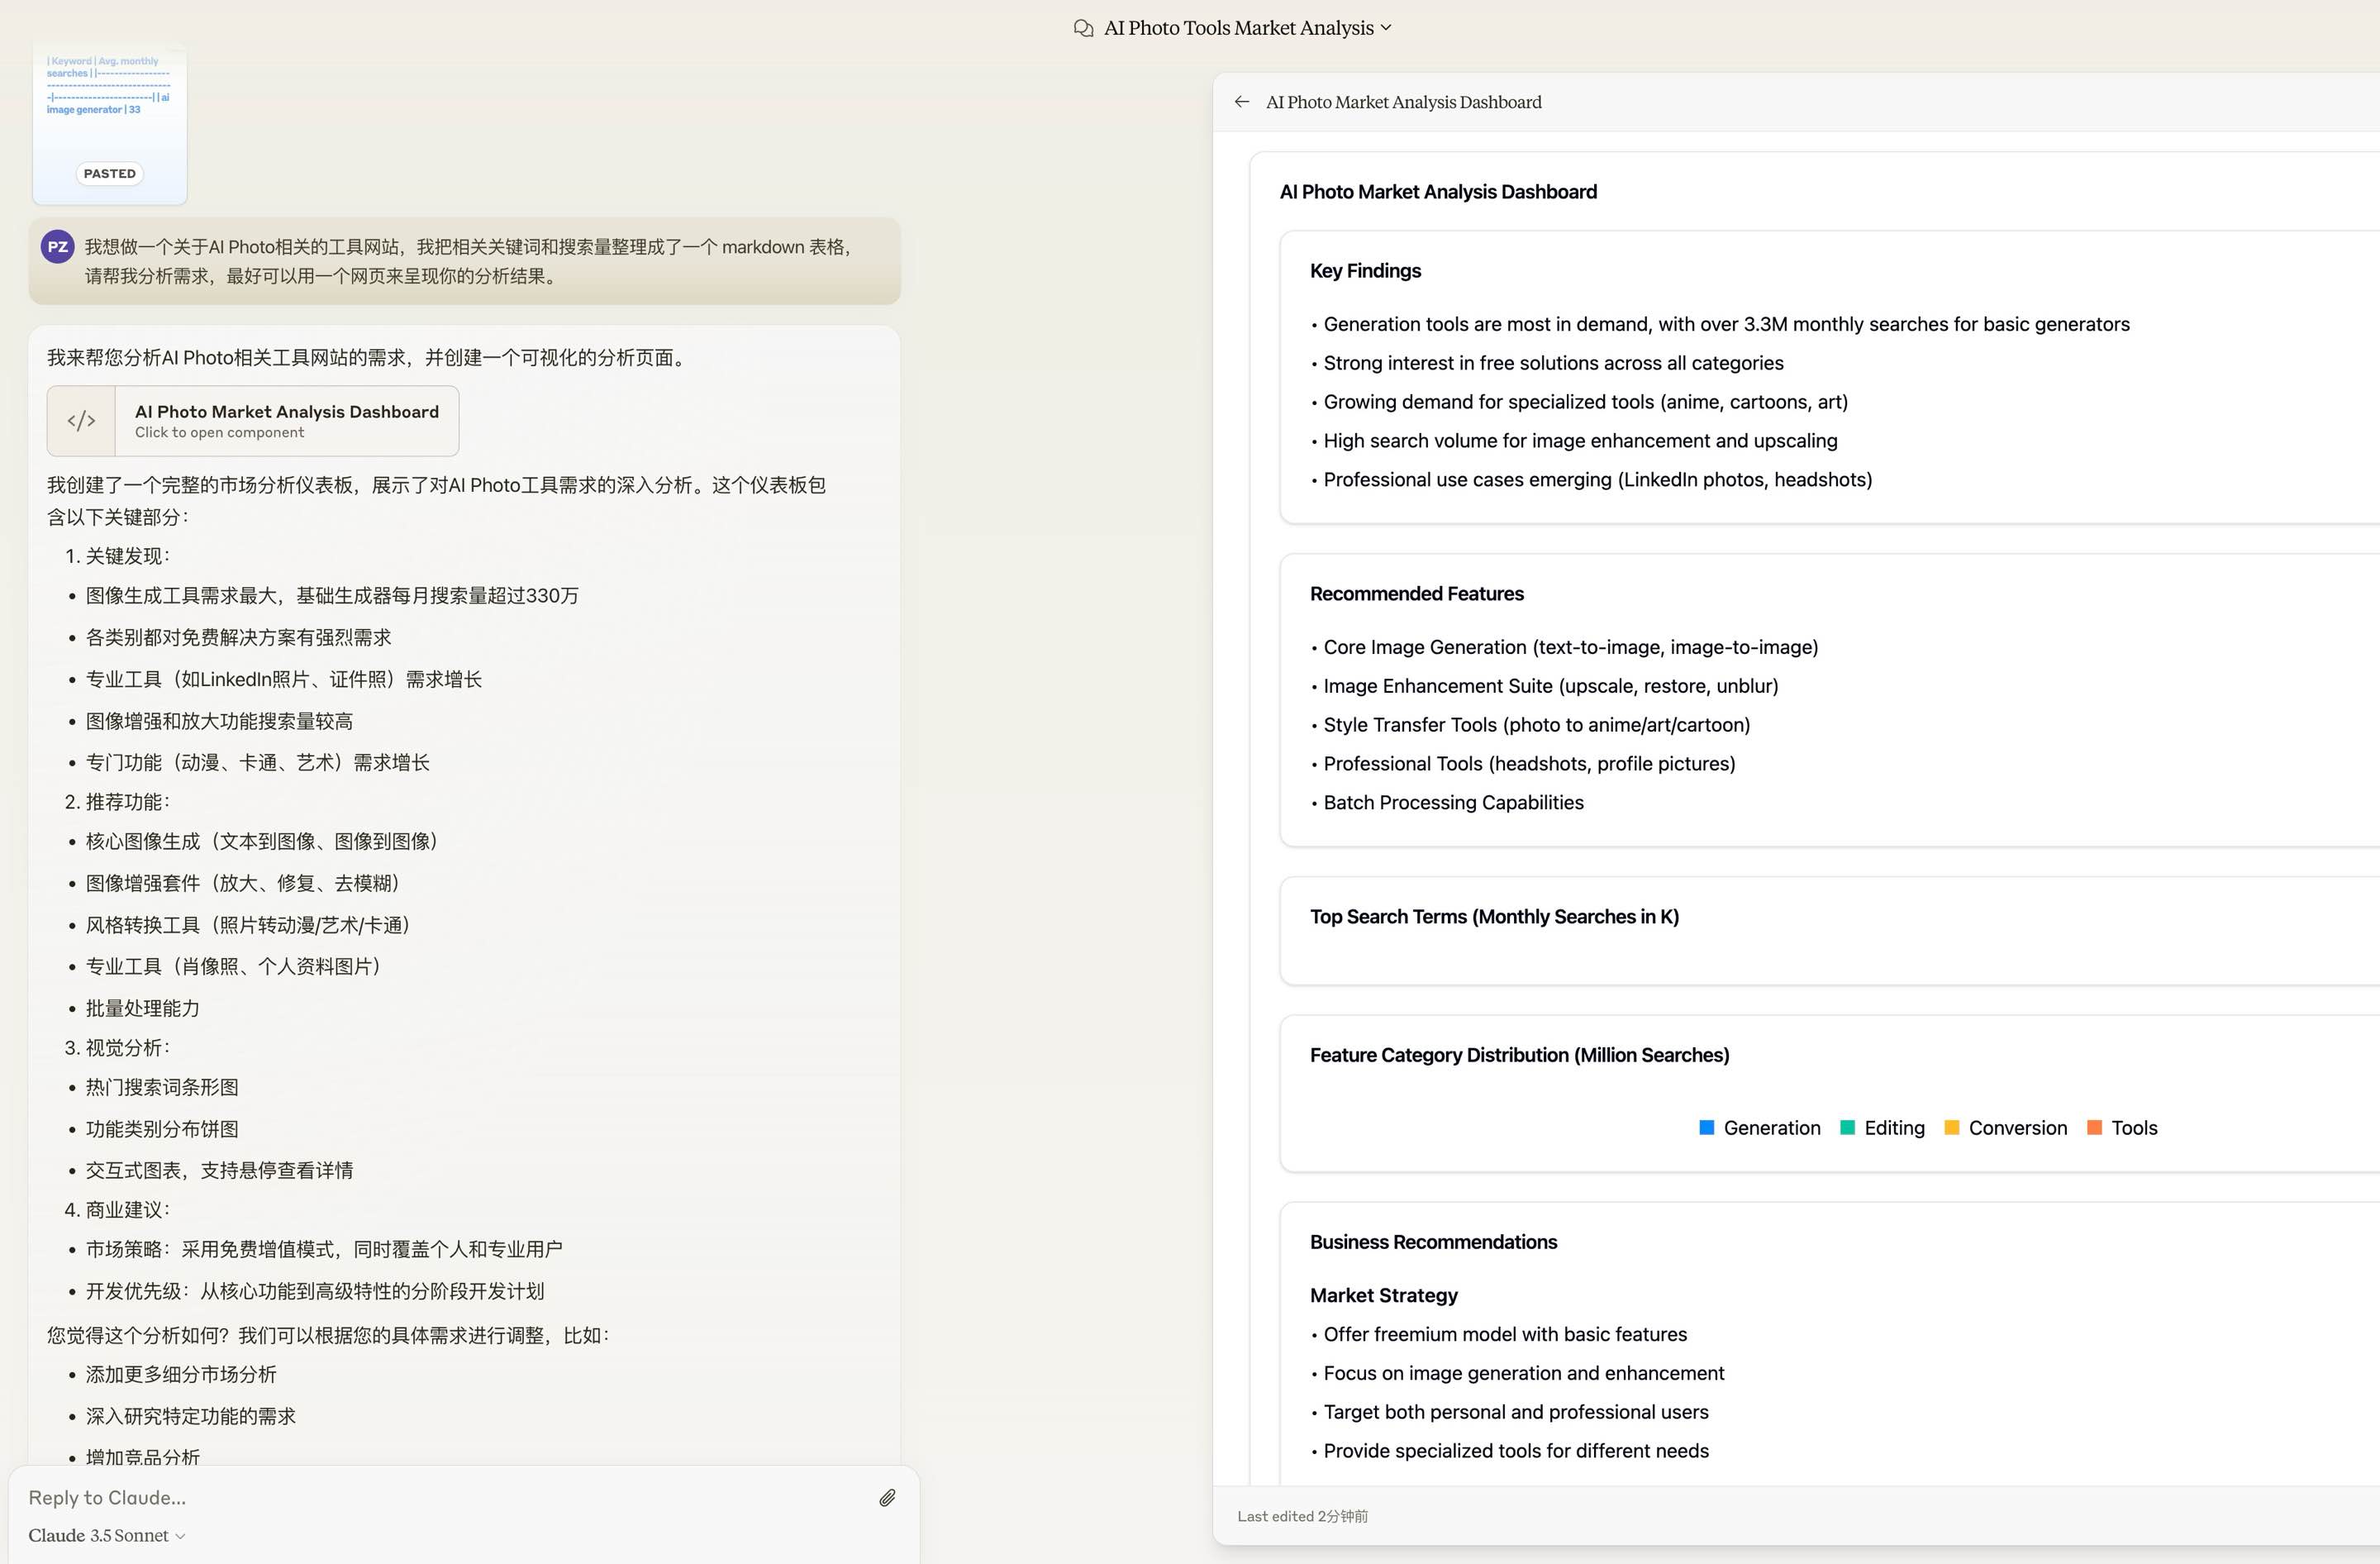Image resolution: width=2380 pixels, height=1564 pixels.
Task: Toggle the Editing legend item
Action: coord(1882,1128)
